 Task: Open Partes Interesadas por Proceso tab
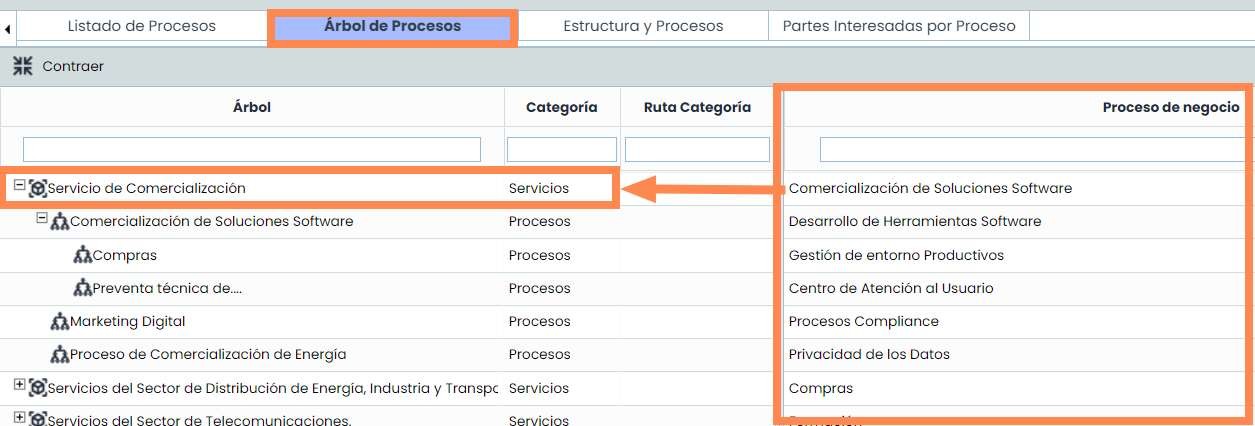[x=899, y=26]
